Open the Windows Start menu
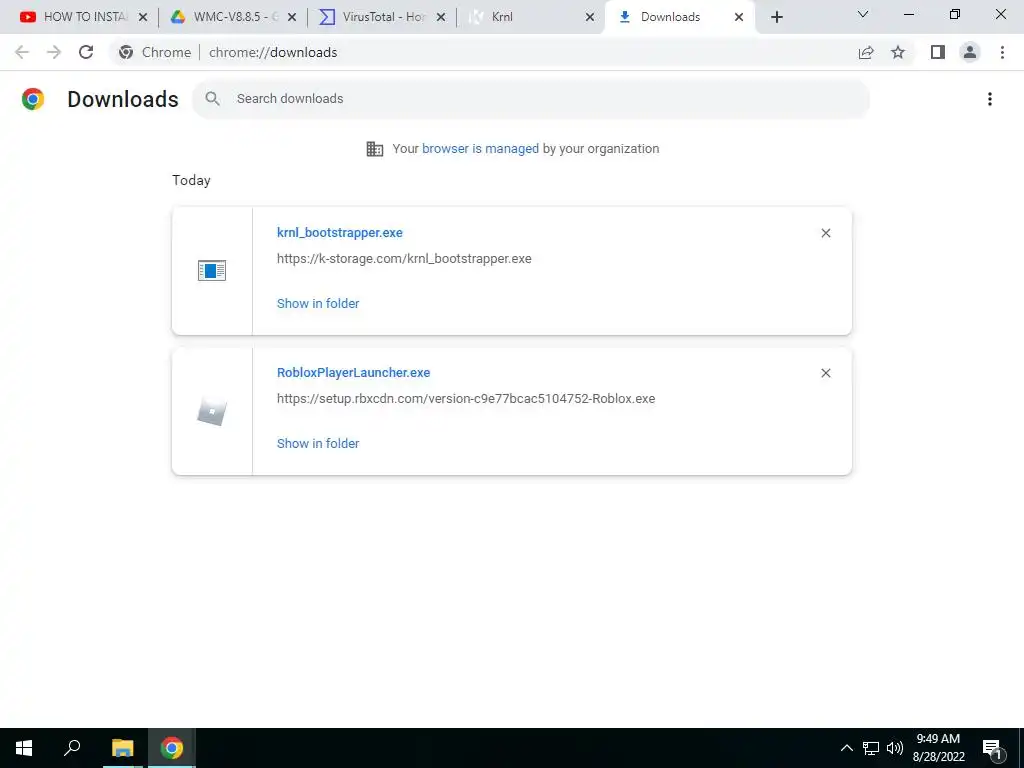The image size is (1024, 768). 24,748
